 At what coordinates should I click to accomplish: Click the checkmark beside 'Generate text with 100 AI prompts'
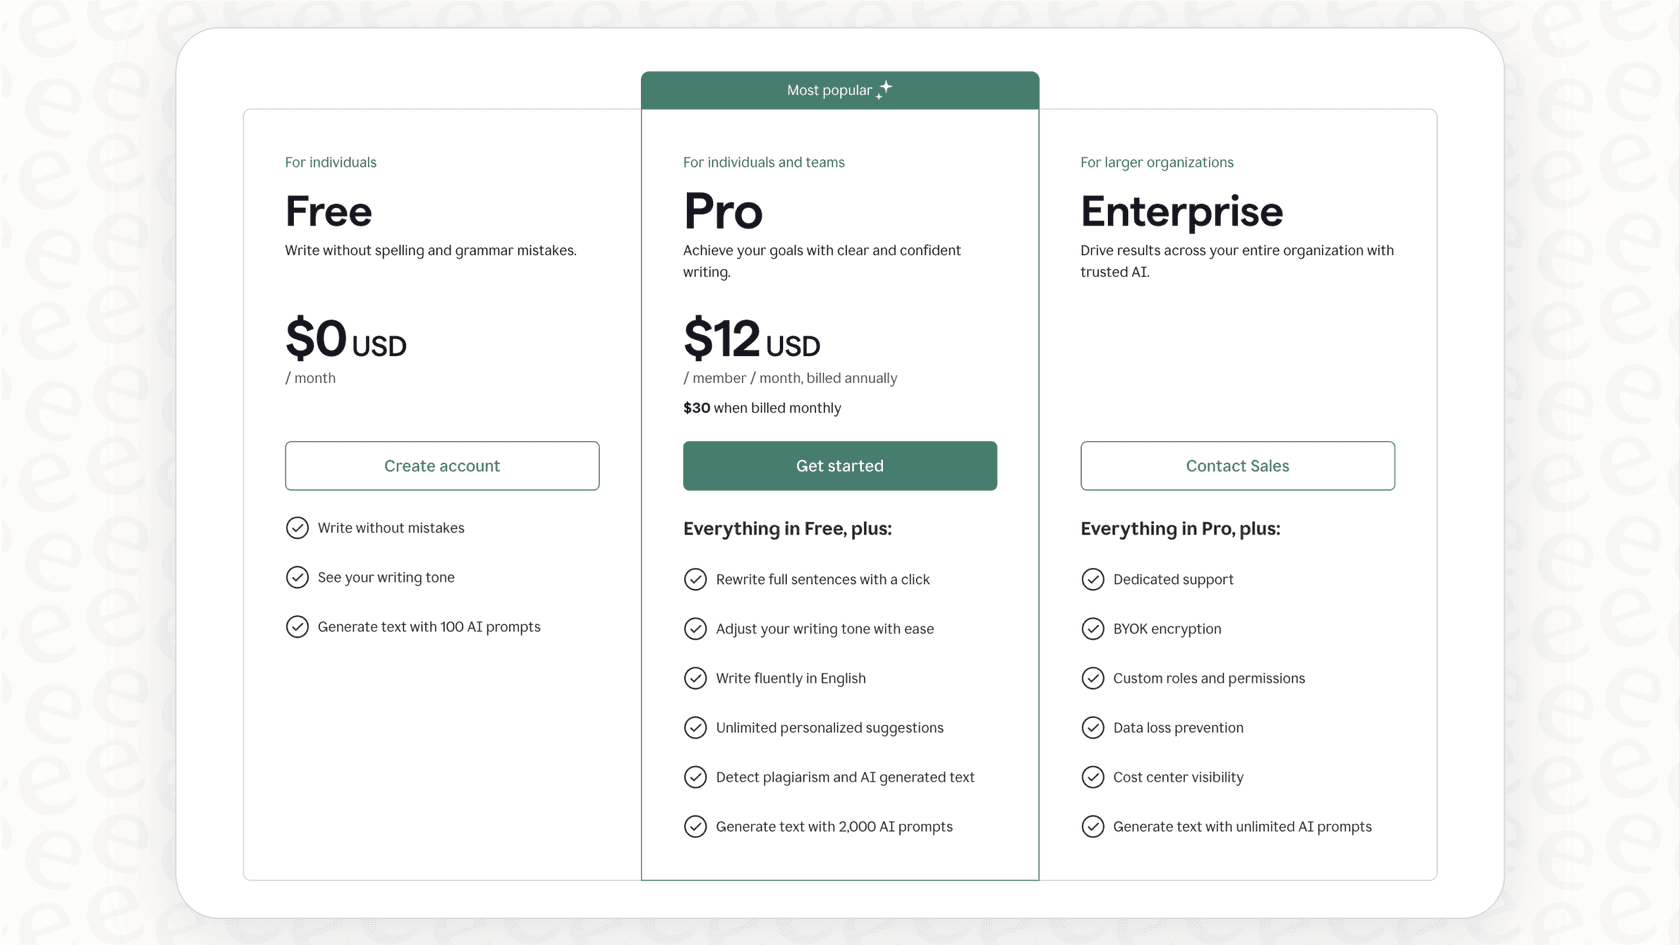[x=297, y=627]
